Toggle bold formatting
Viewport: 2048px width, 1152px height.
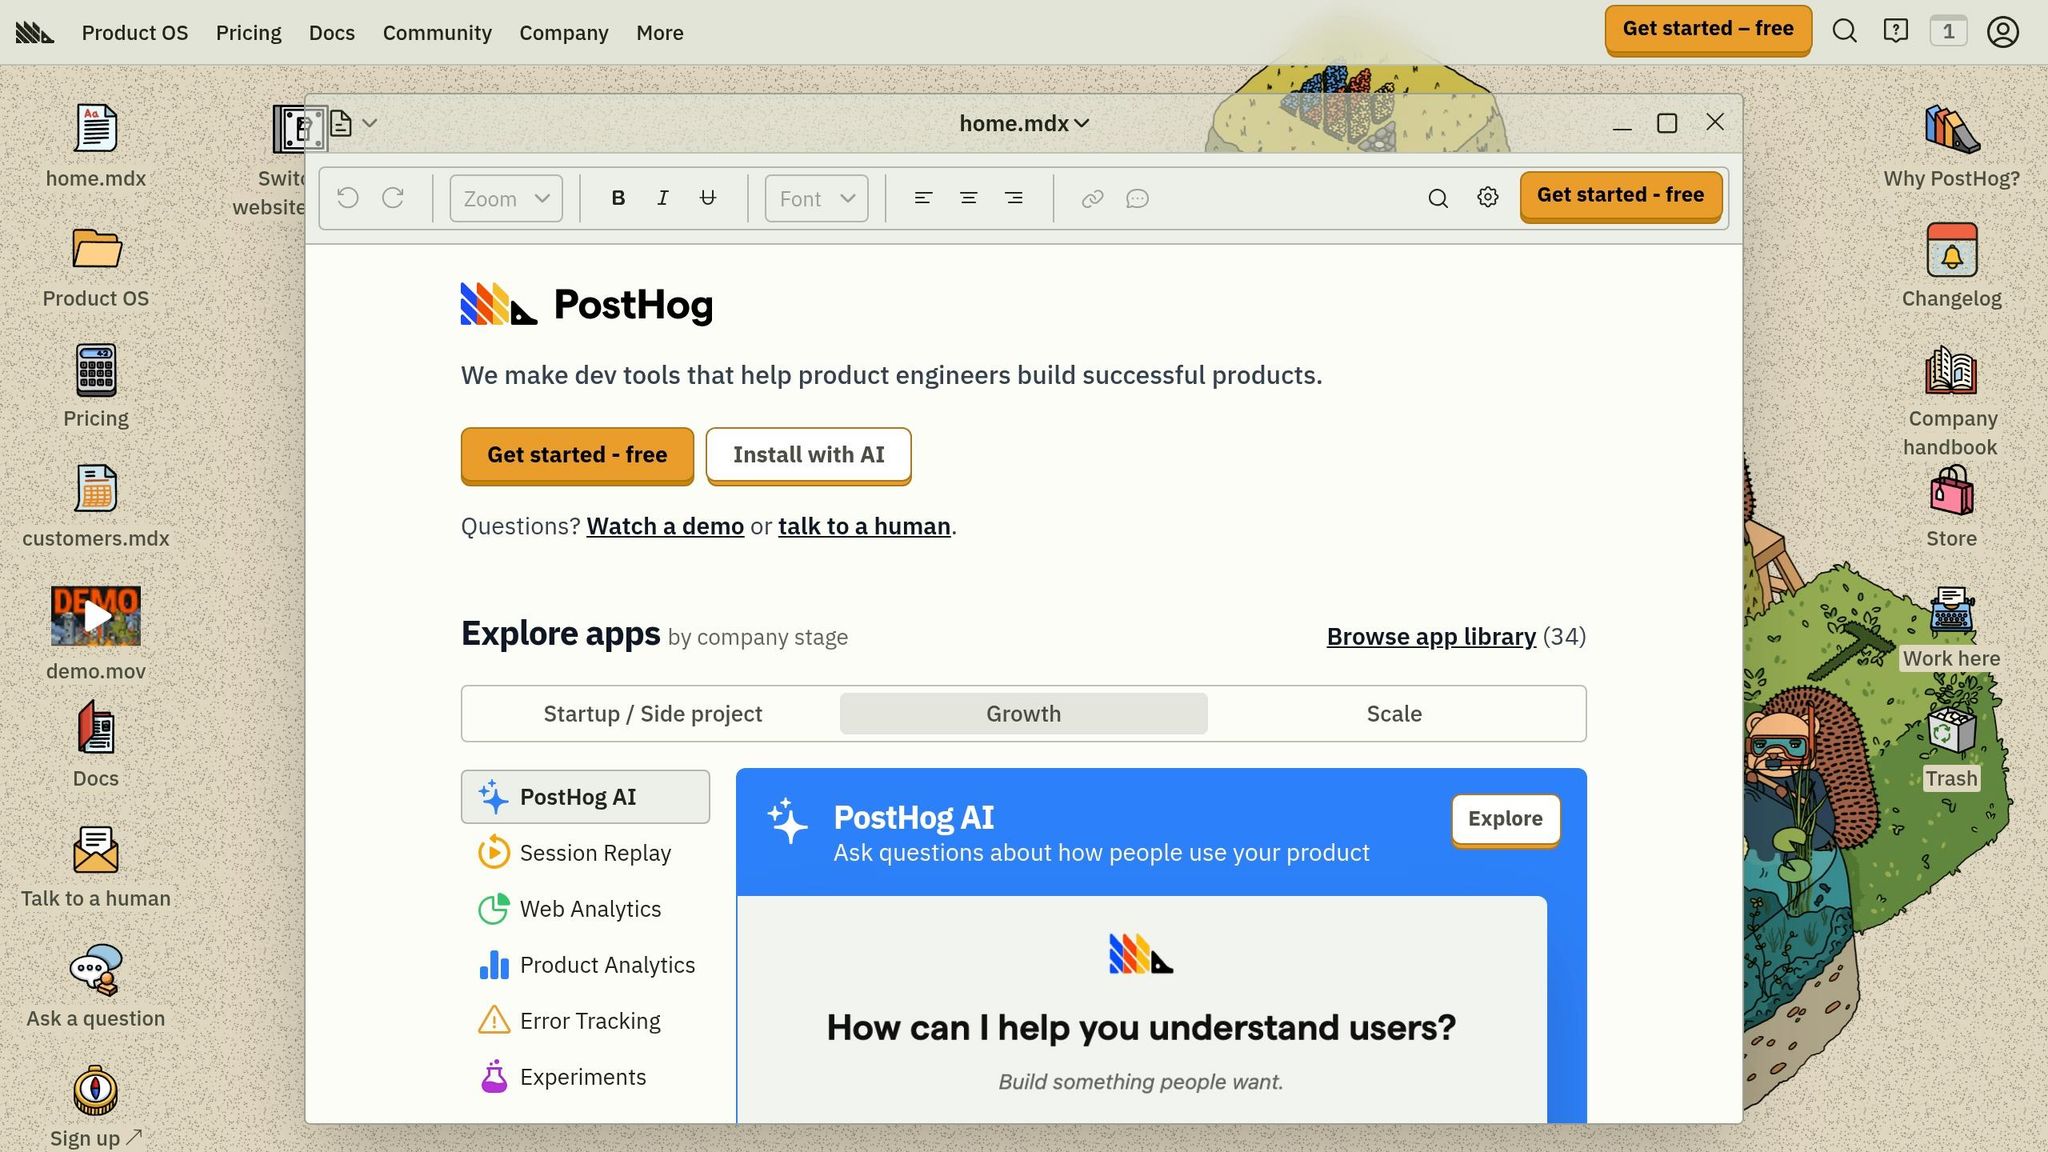click(618, 197)
